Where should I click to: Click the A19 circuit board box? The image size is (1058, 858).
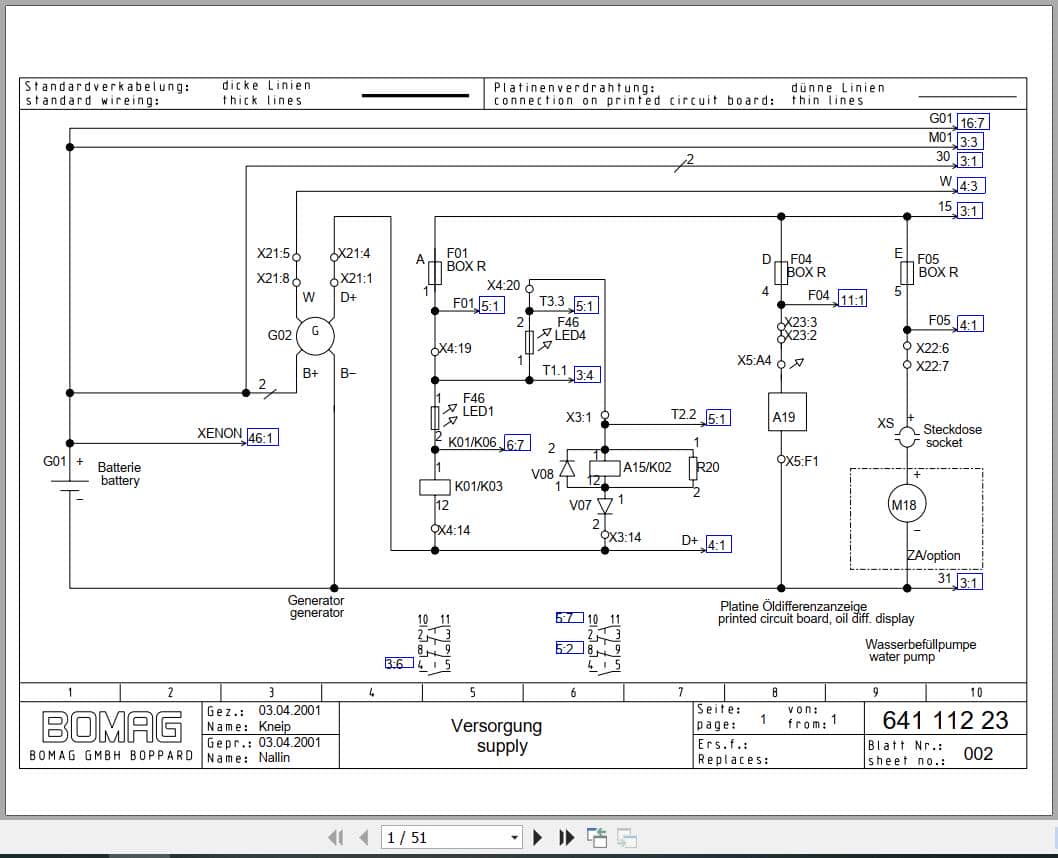(787, 412)
